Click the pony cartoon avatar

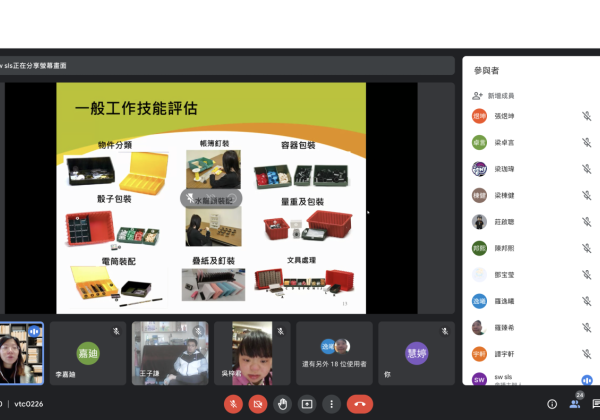coord(479,169)
